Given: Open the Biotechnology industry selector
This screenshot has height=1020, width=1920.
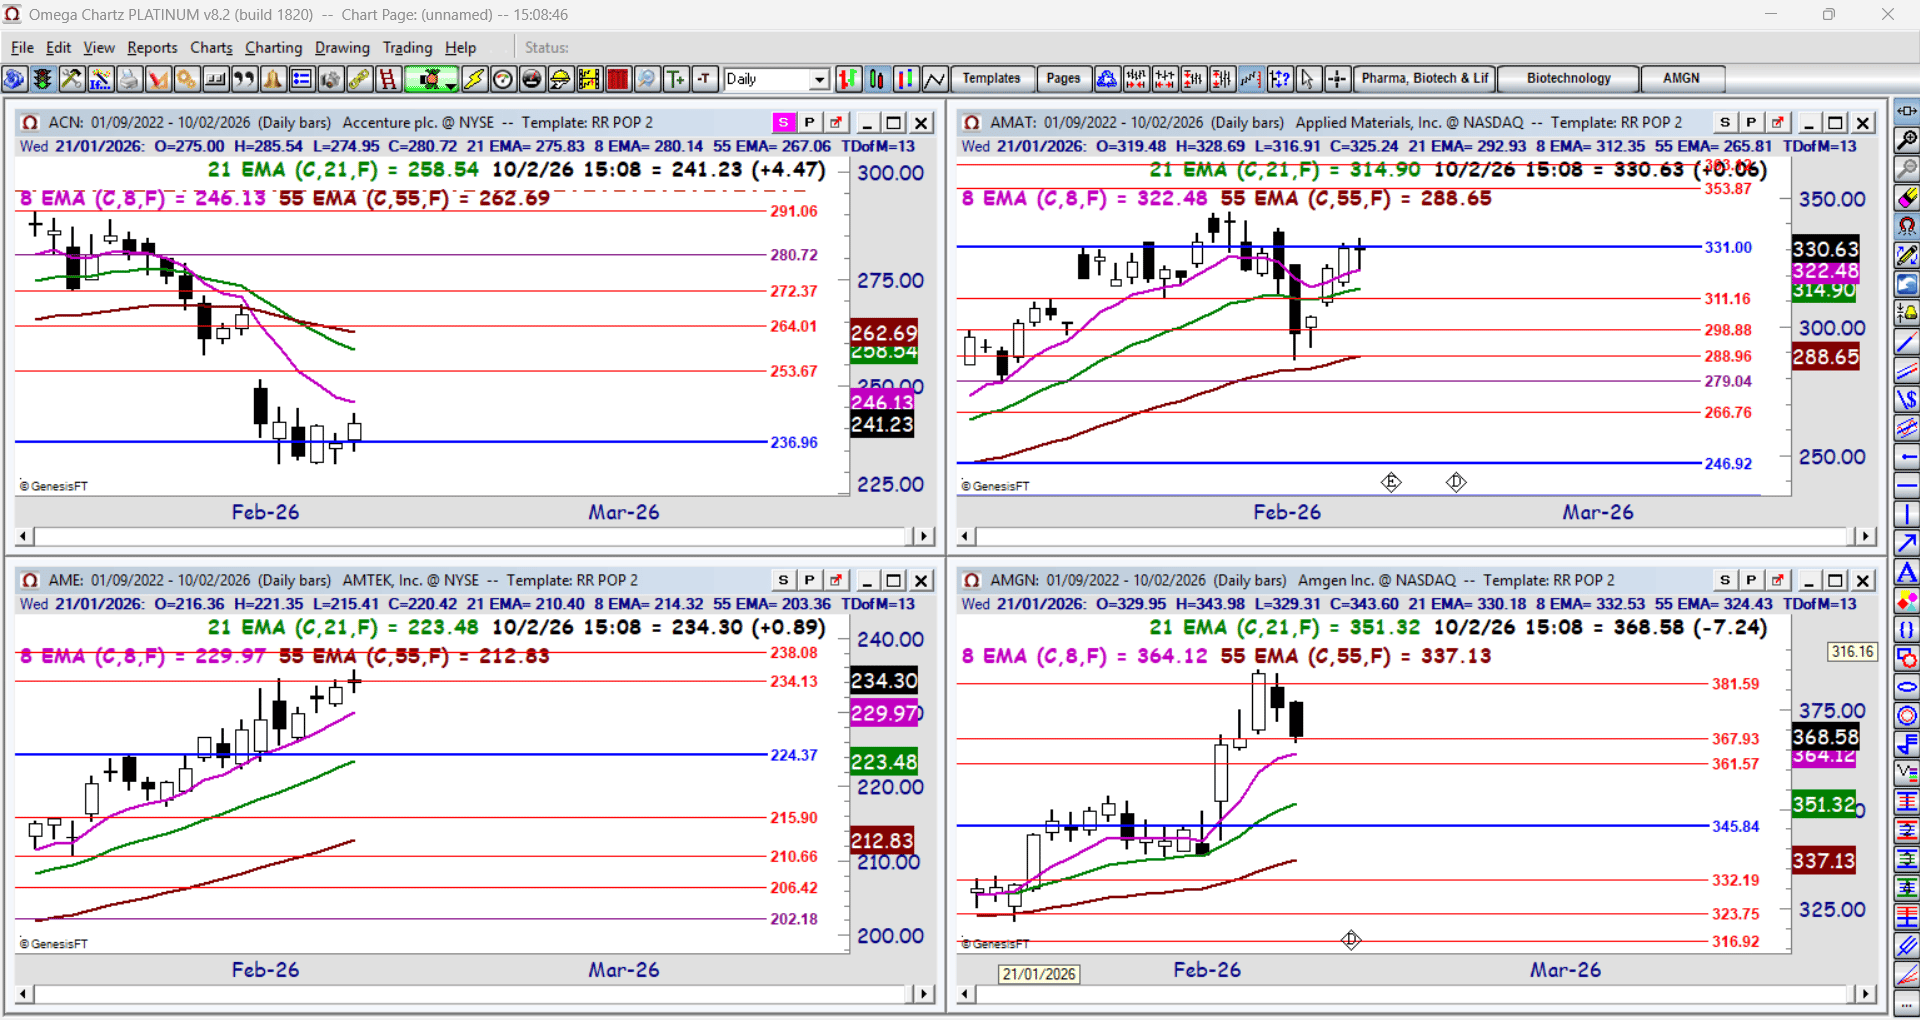Looking at the screenshot, I should (1569, 79).
